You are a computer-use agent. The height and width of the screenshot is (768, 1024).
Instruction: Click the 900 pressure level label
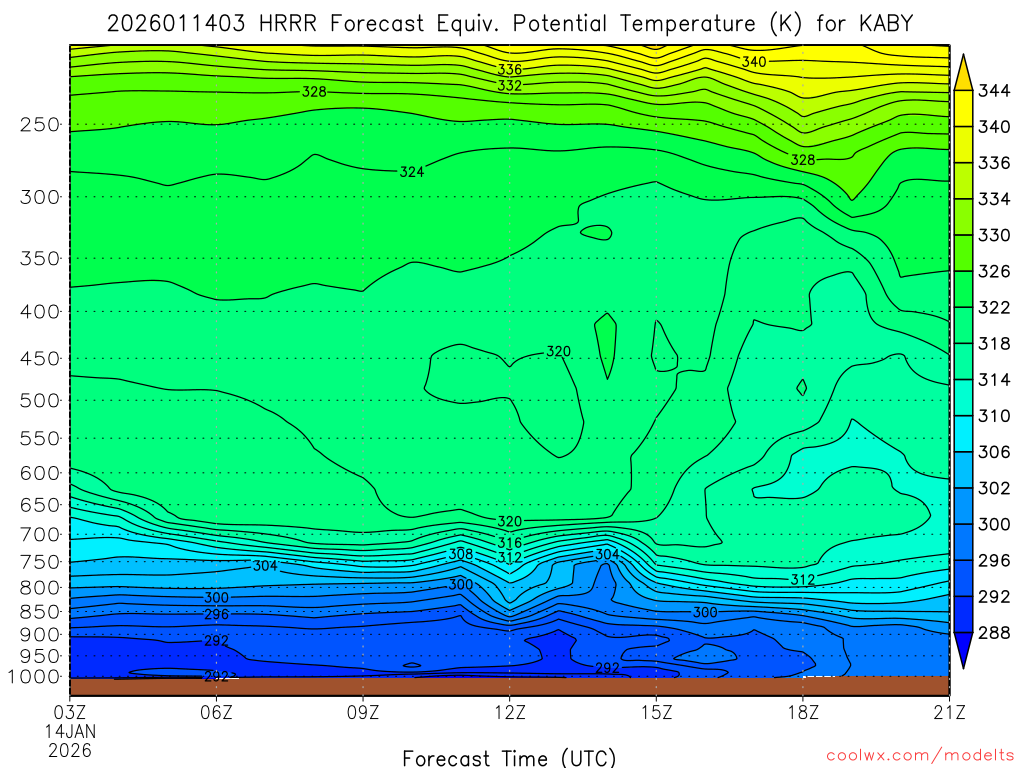click(40, 635)
